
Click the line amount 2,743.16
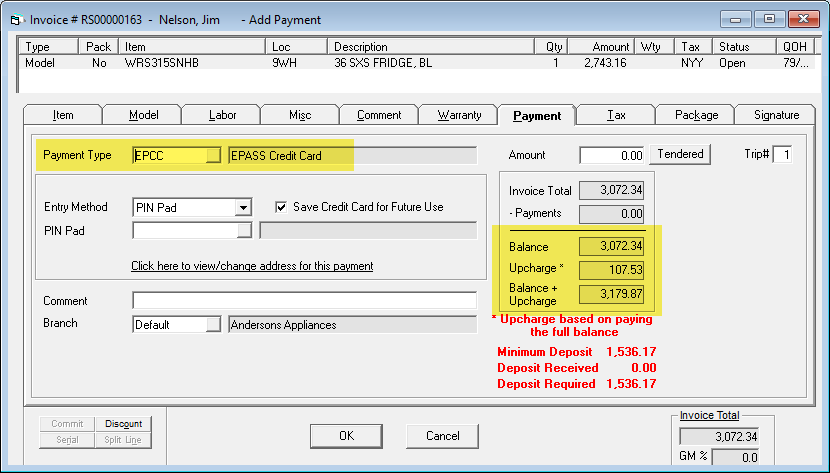[605, 63]
